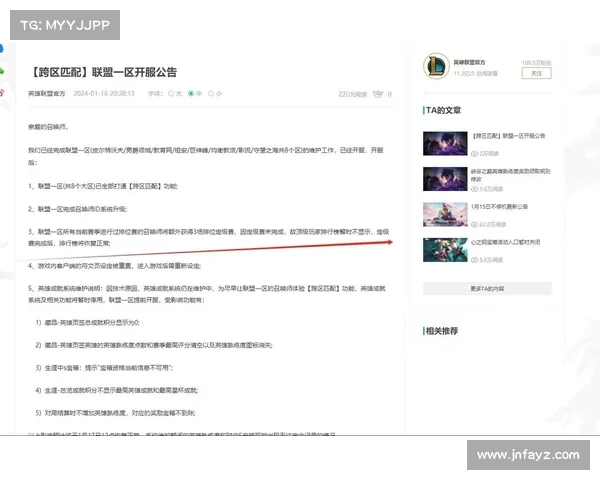
Task: Select the 中 font size radio button
Action: point(191,93)
